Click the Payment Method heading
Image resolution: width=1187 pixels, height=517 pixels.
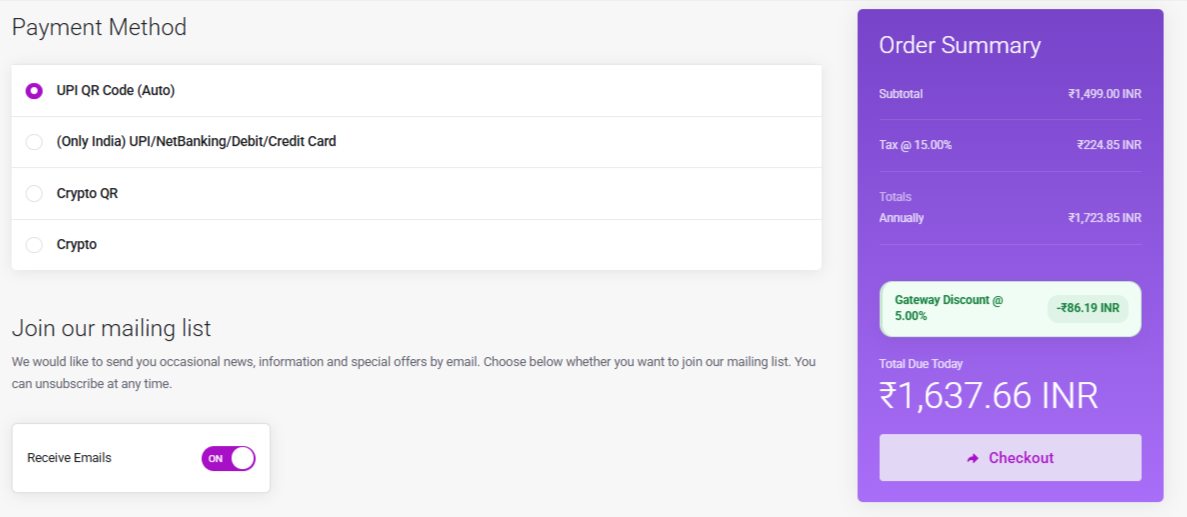[99, 27]
